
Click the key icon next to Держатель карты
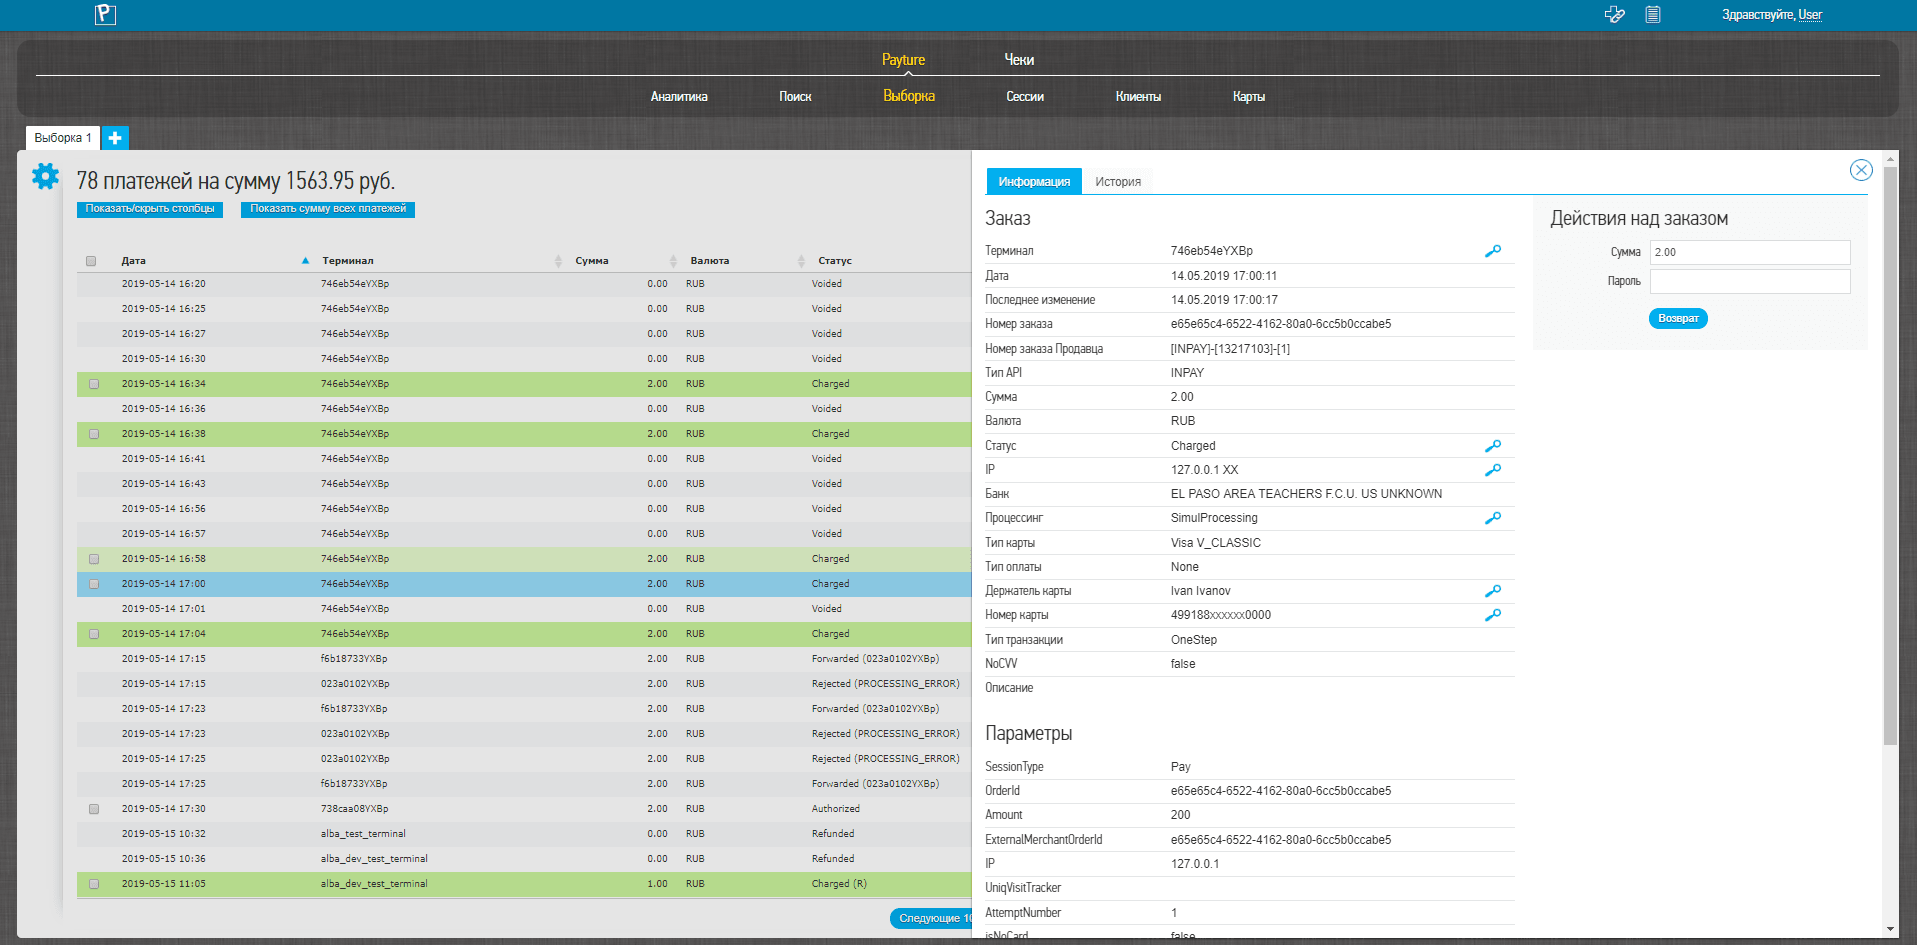[x=1493, y=591]
